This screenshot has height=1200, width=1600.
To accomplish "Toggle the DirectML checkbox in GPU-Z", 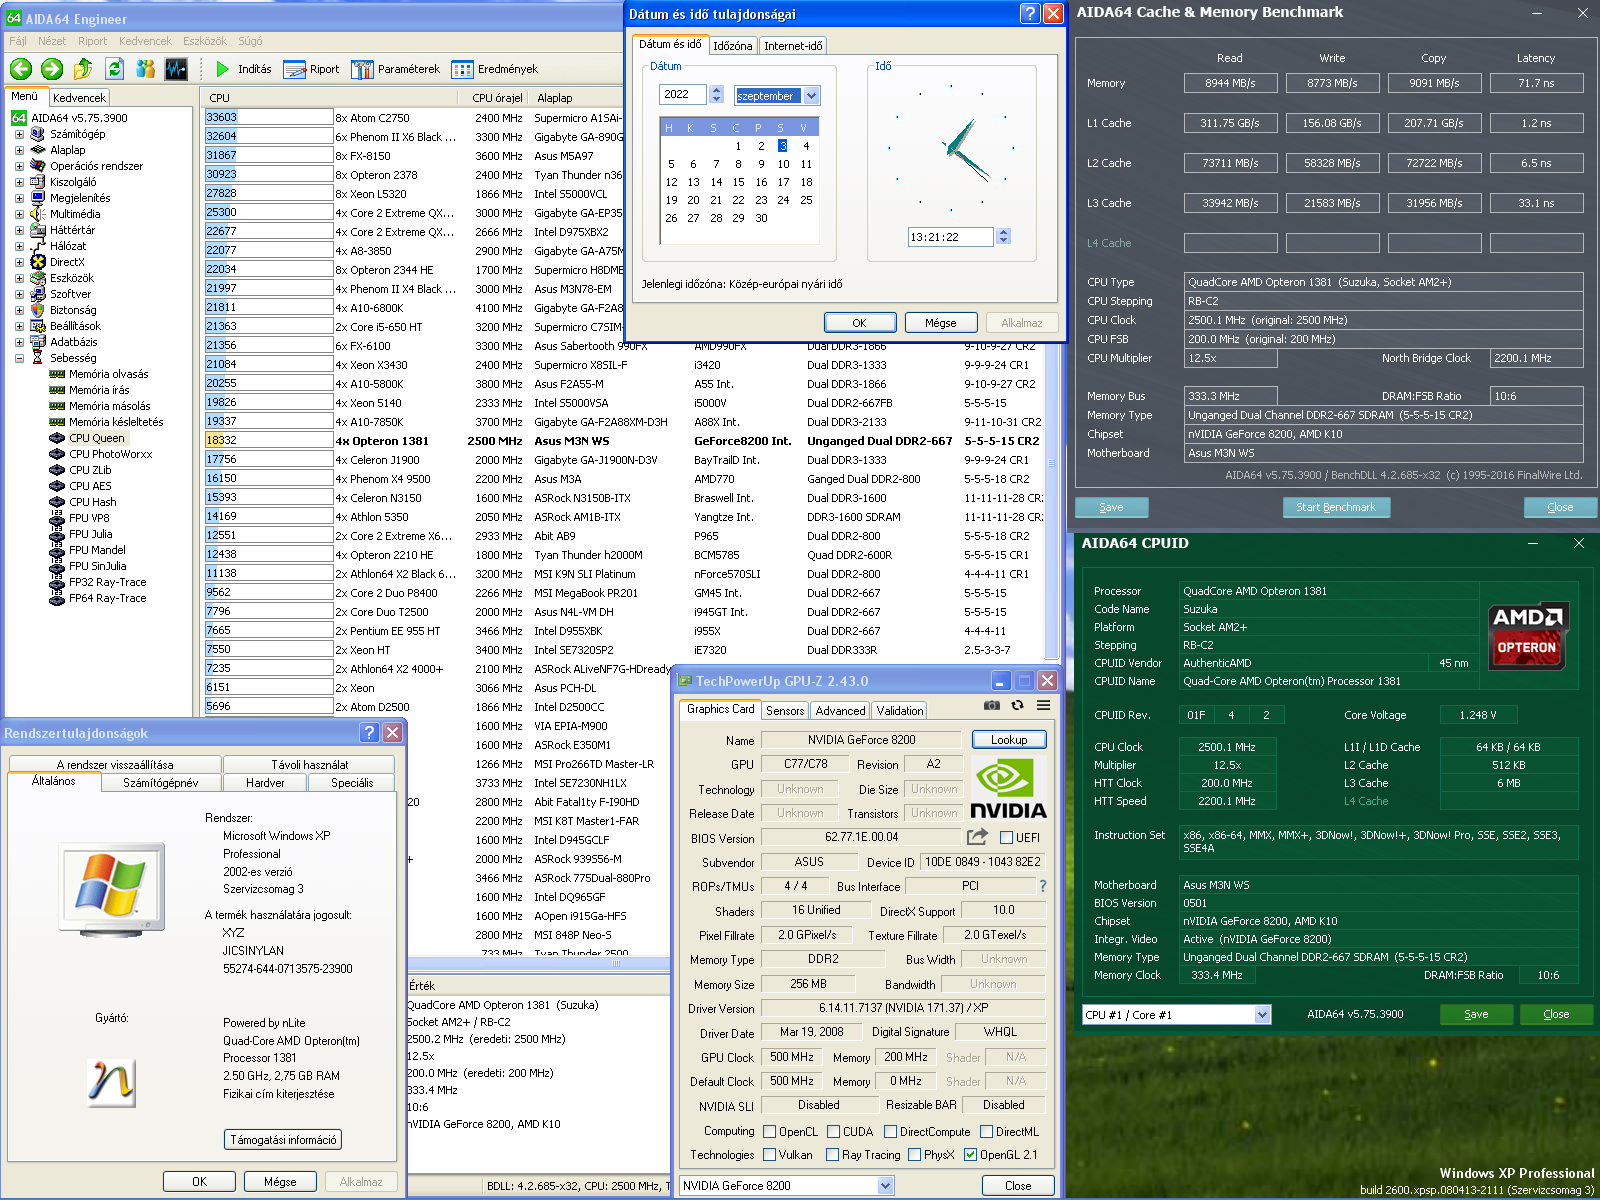I will click(x=986, y=1132).
